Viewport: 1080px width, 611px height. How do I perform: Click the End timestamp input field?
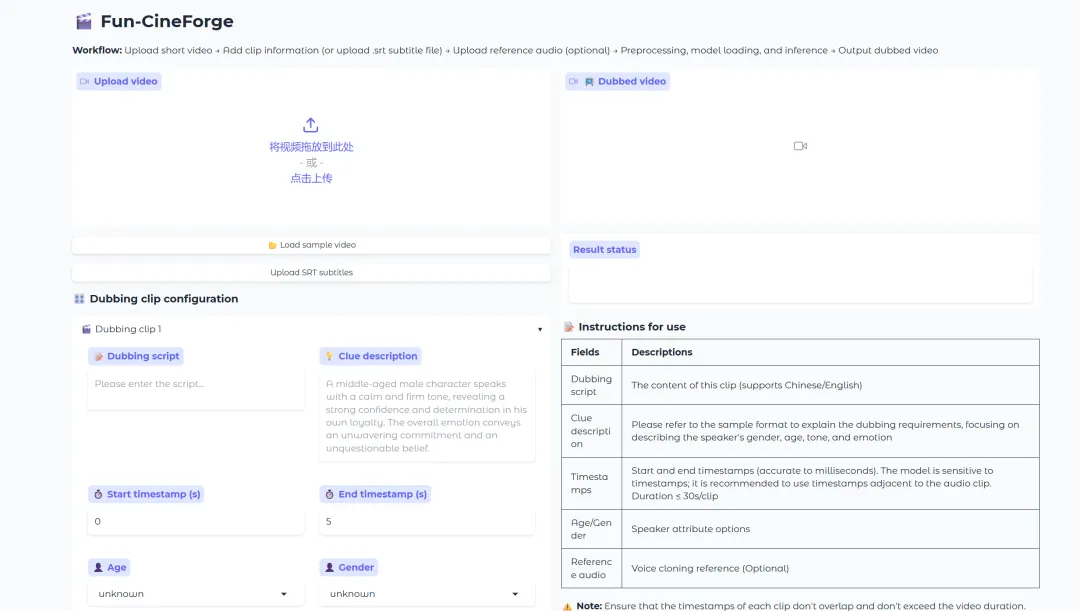pos(427,521)
